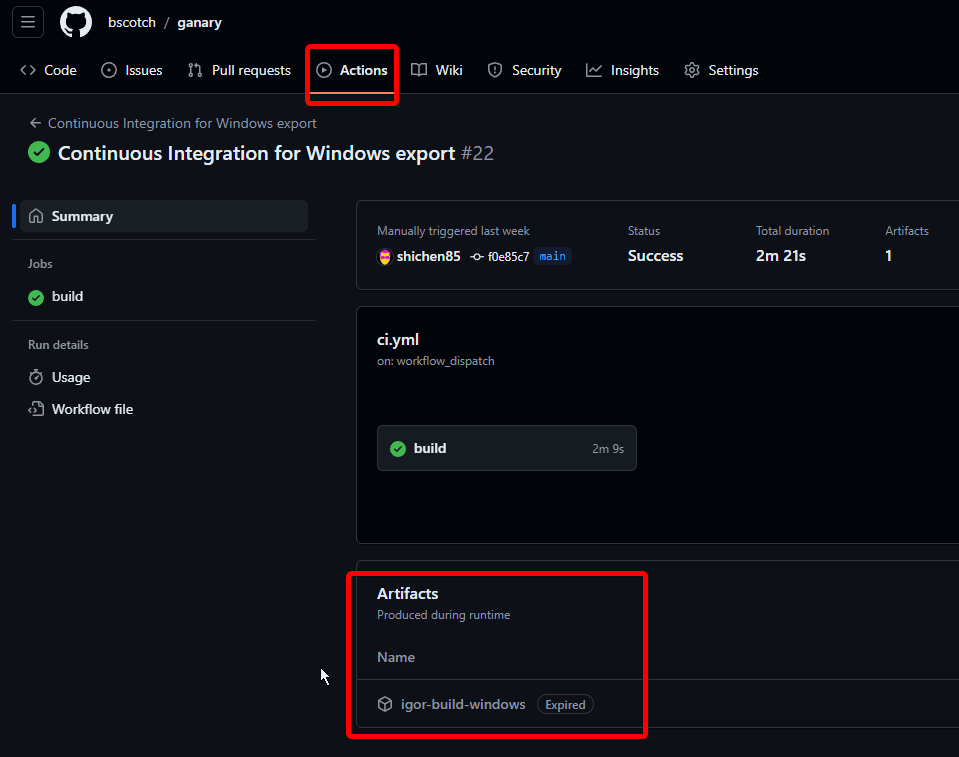
Task: Click the Settings gear icon
Action: 692,70
